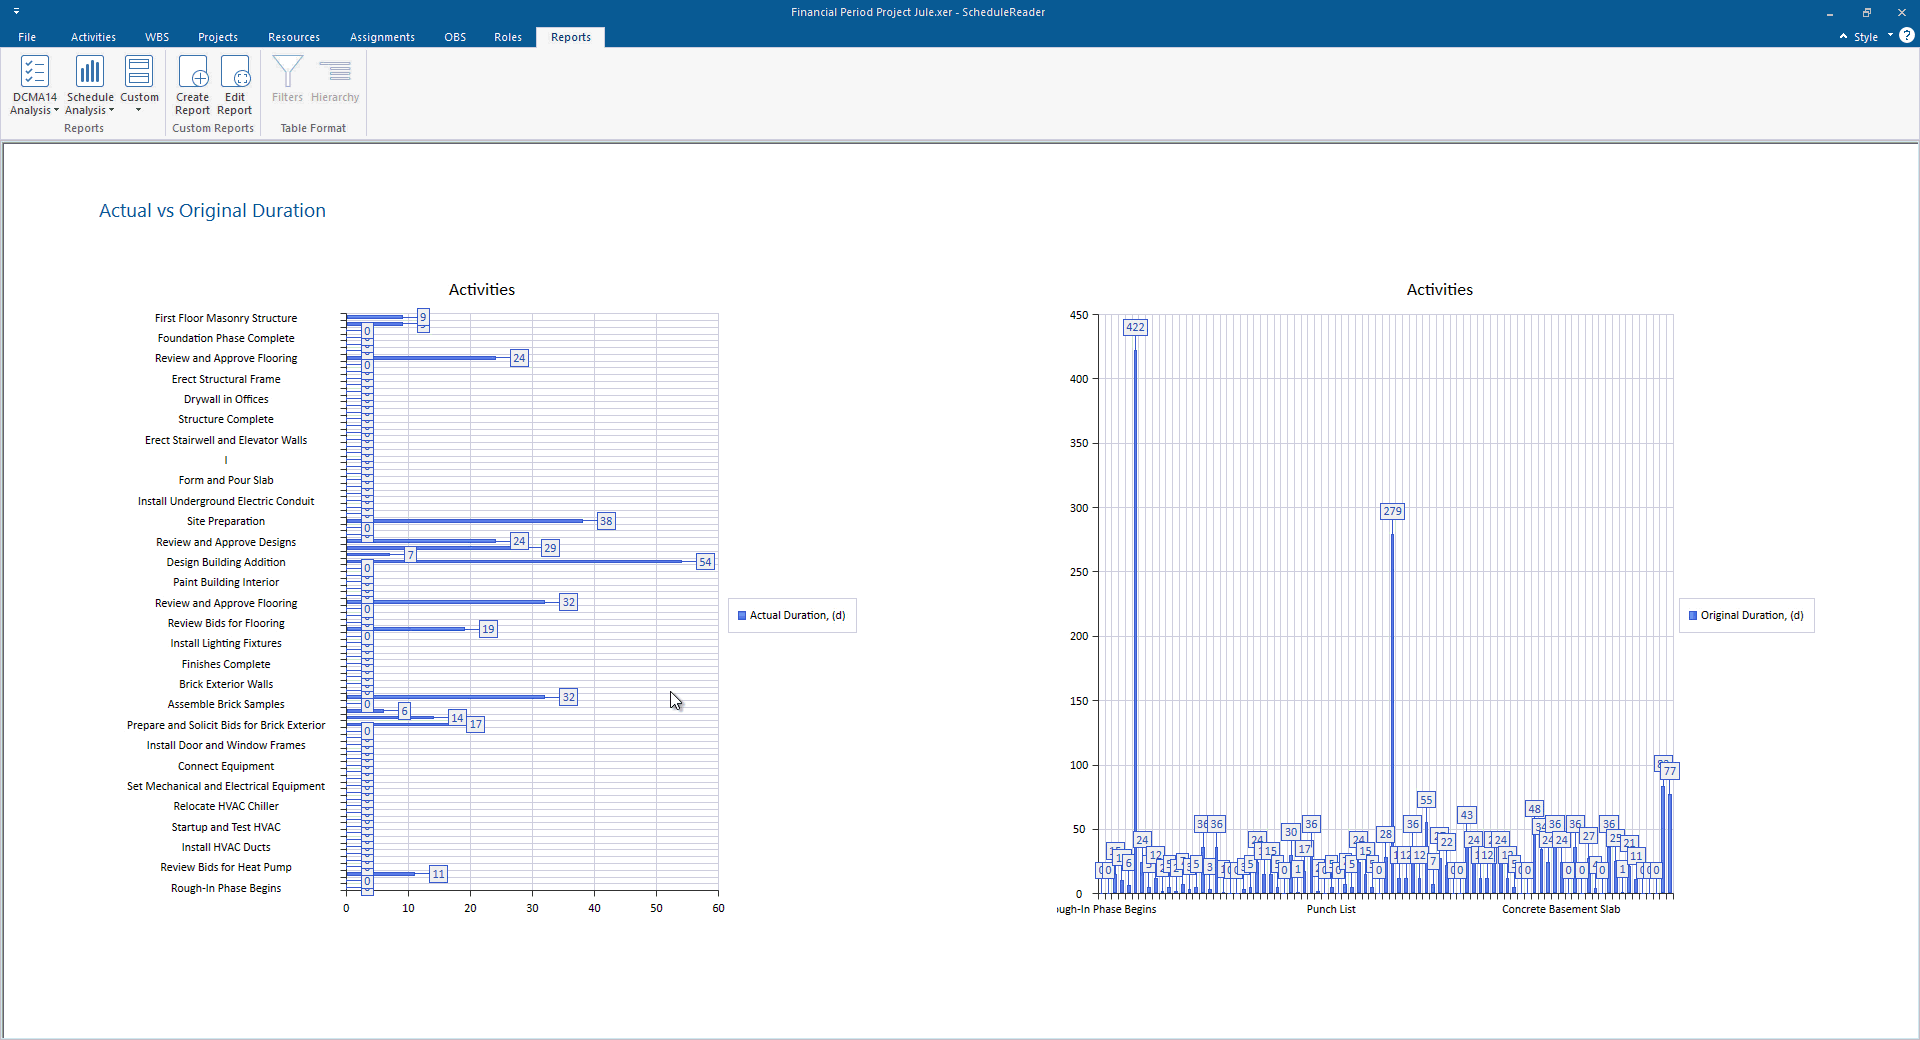The image size is (1920, 1040).
Task: Collapse the ribbon with the up chevron
Action: [1843, 37]
